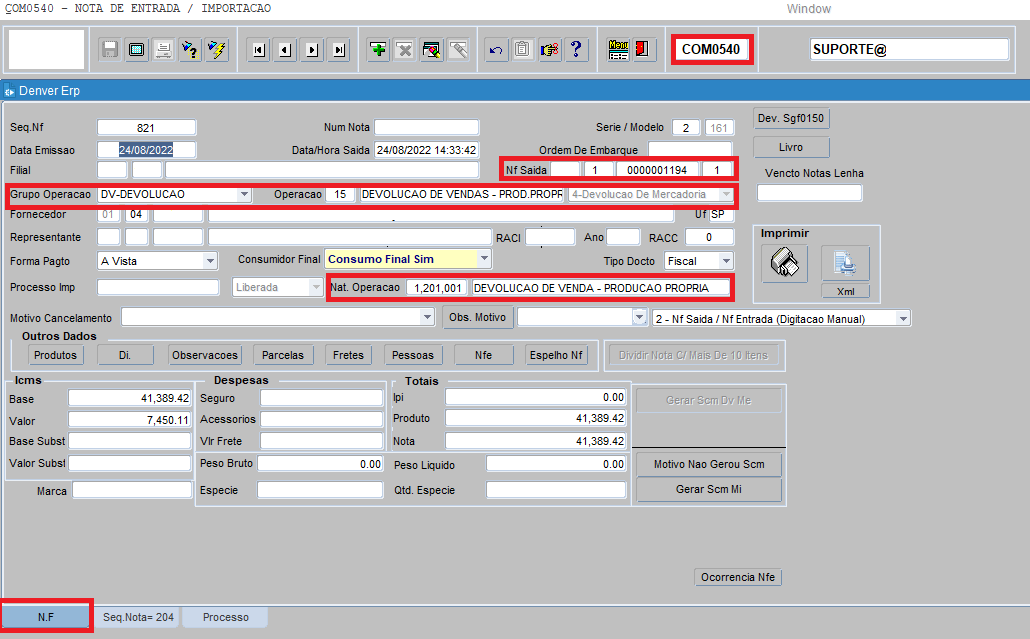Go to the first record
1030x639 pixels.
coord(259,50)
